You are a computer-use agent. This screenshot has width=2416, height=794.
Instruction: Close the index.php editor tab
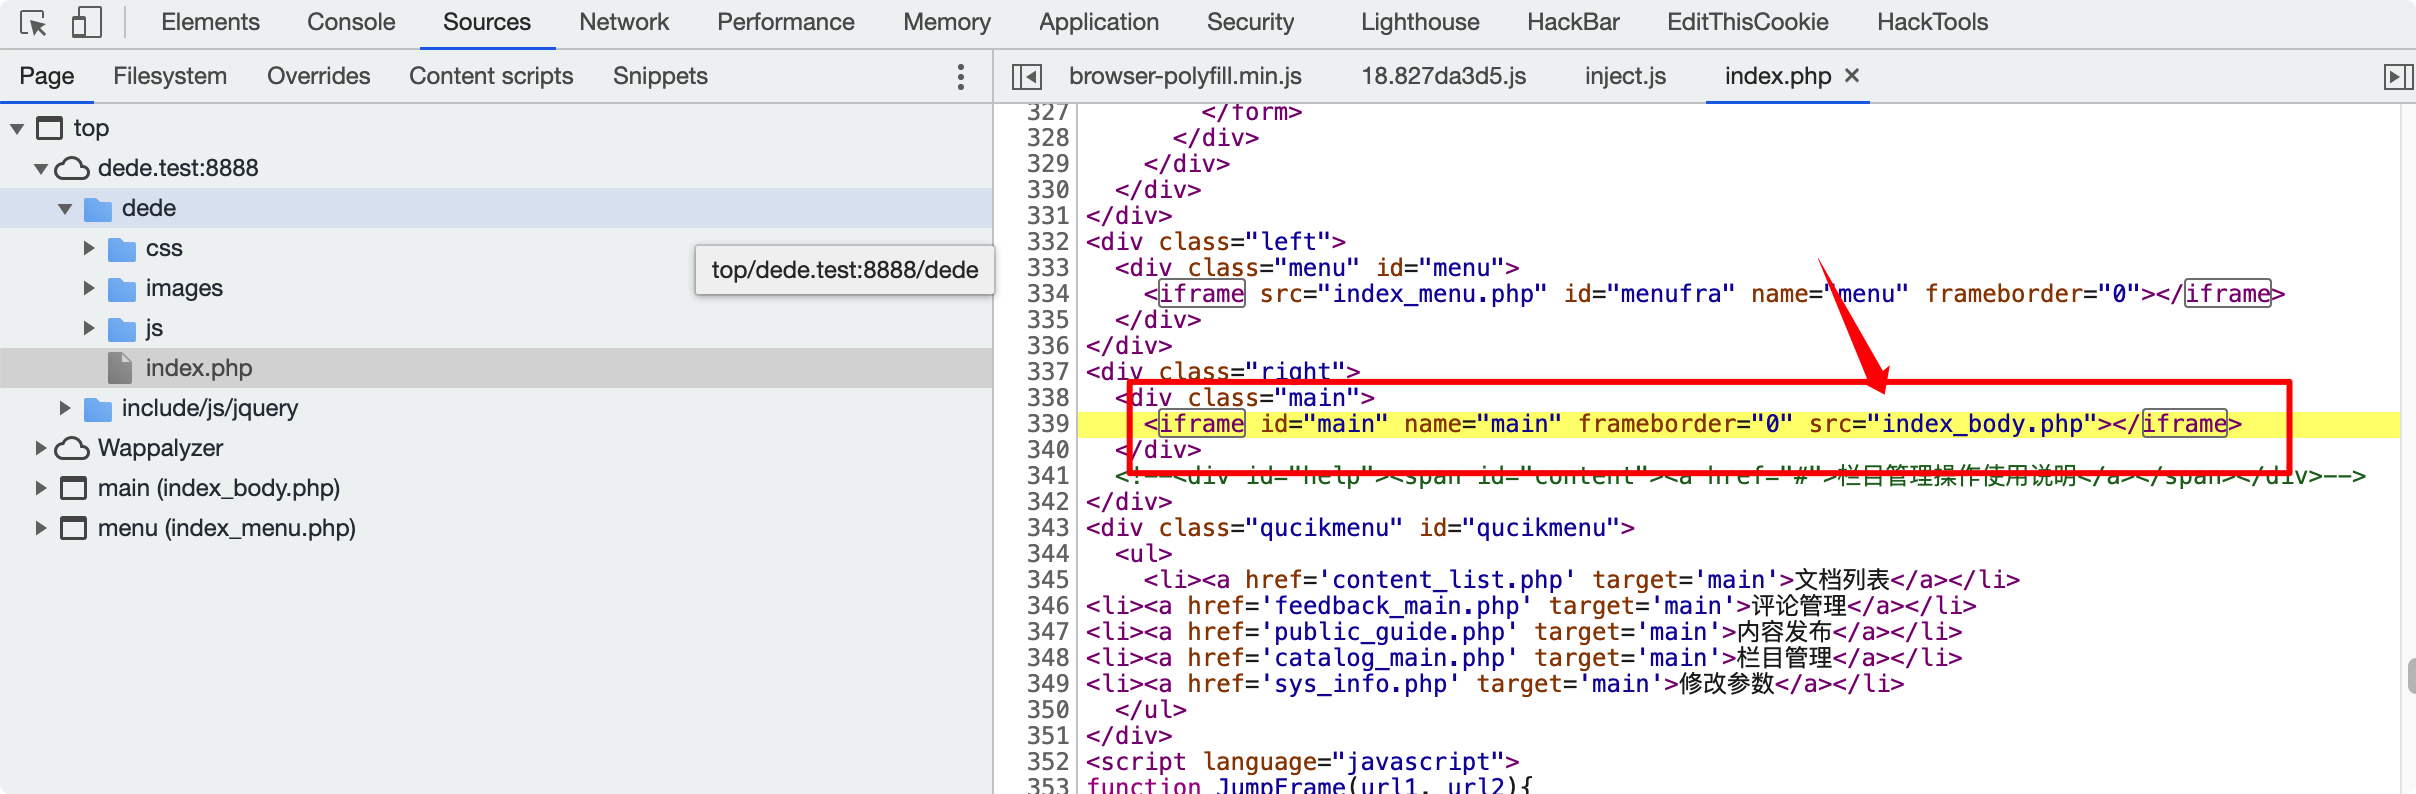coord(1852,75)
